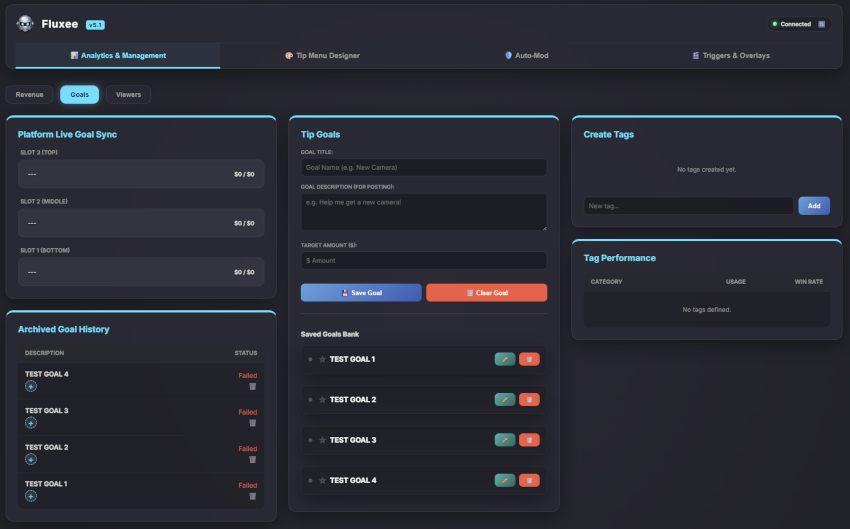Click the Slot 1 (Bottom) goal box
The image size is (850, 529).
[x=141, y=272]
